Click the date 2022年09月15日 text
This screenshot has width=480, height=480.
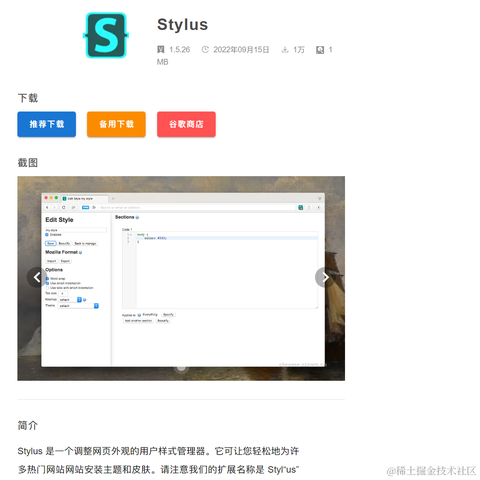[241, 50]
